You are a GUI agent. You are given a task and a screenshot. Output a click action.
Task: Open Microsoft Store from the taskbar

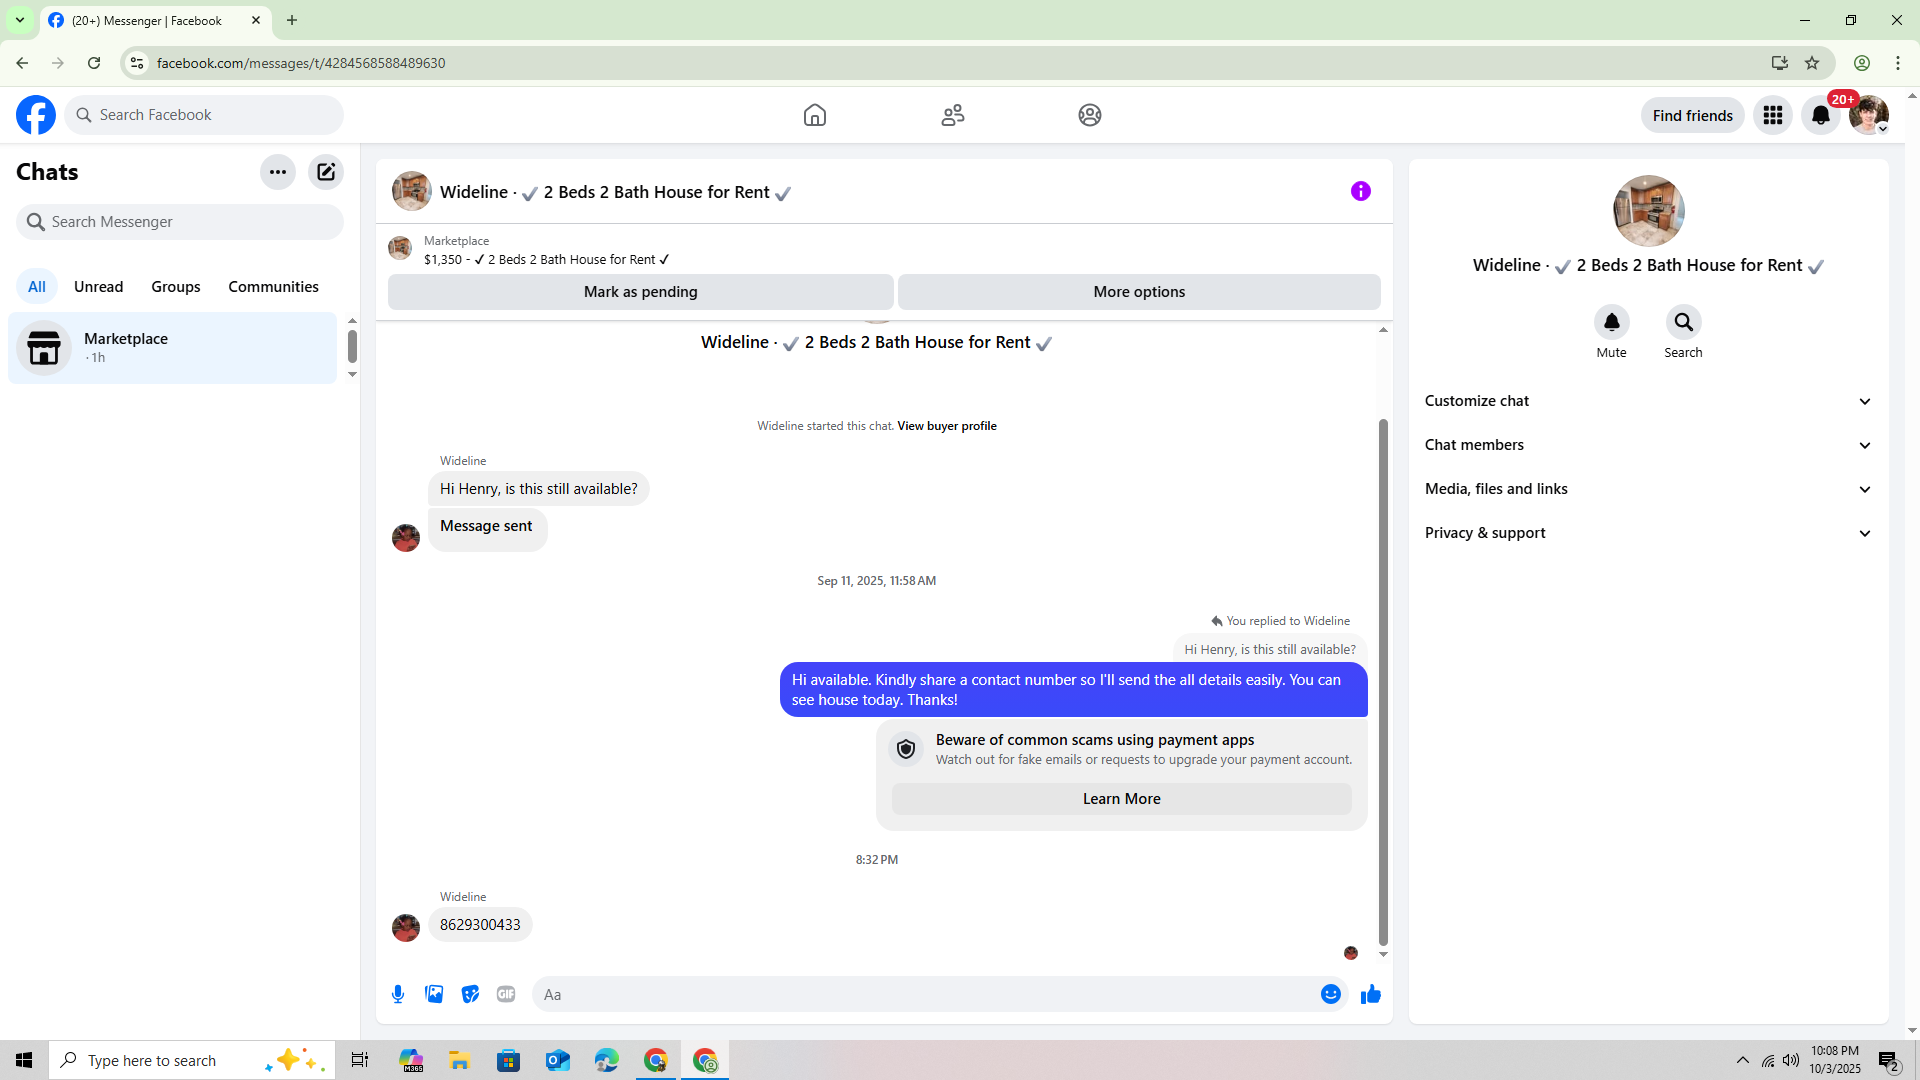tap(509, 1060)
